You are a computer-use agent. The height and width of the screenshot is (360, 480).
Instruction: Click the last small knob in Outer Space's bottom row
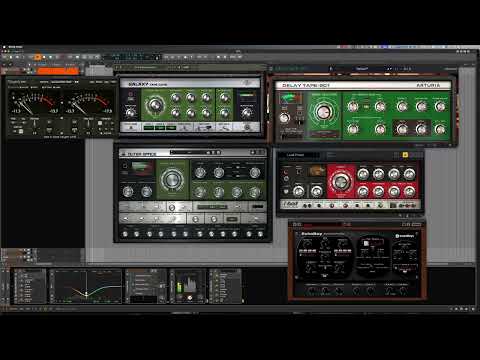pyautogui.click(x=261, y=234)
